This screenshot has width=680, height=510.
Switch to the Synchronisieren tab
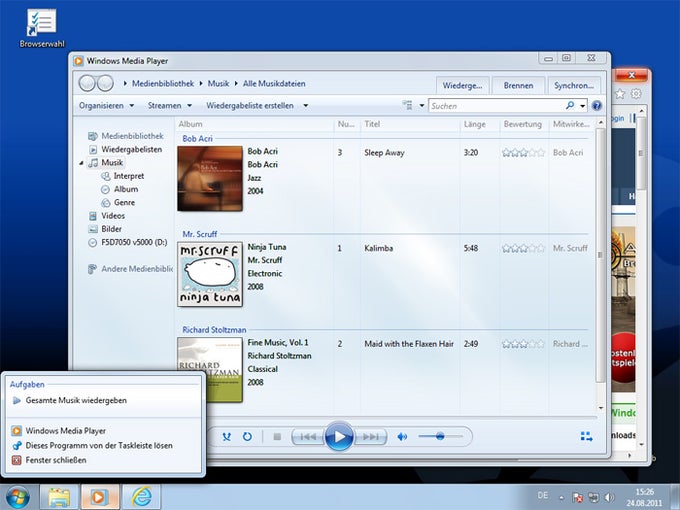[x=574, y=85]
